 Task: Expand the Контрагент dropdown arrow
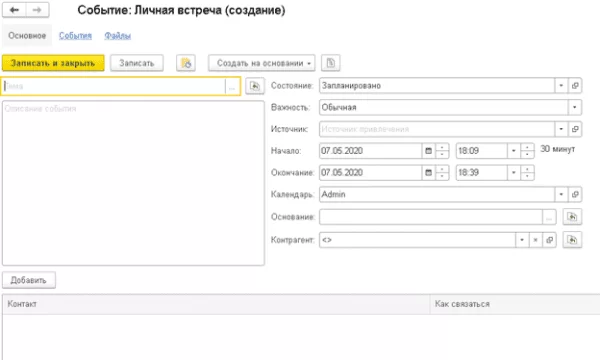click(x=522, y=240)
